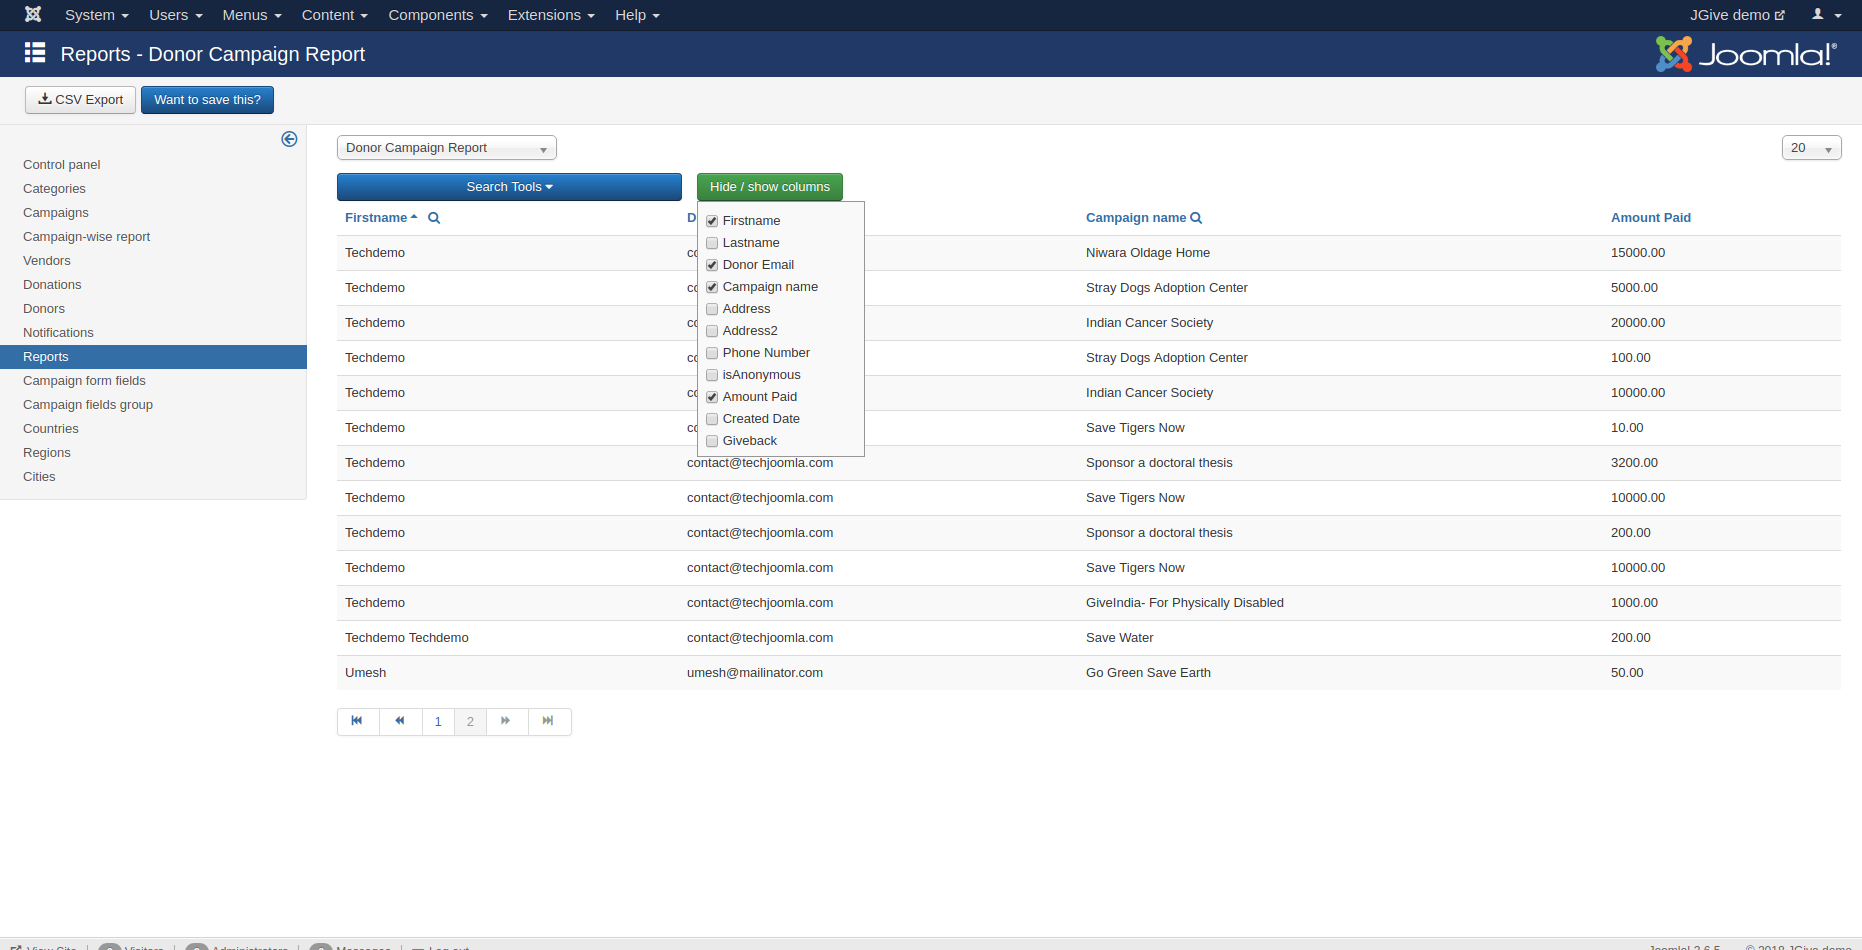Viewport: 1862px width, 950px height.
Task: Enable the Giveback column checkbox
Action: pyautogui.click(x=712, y=441)
